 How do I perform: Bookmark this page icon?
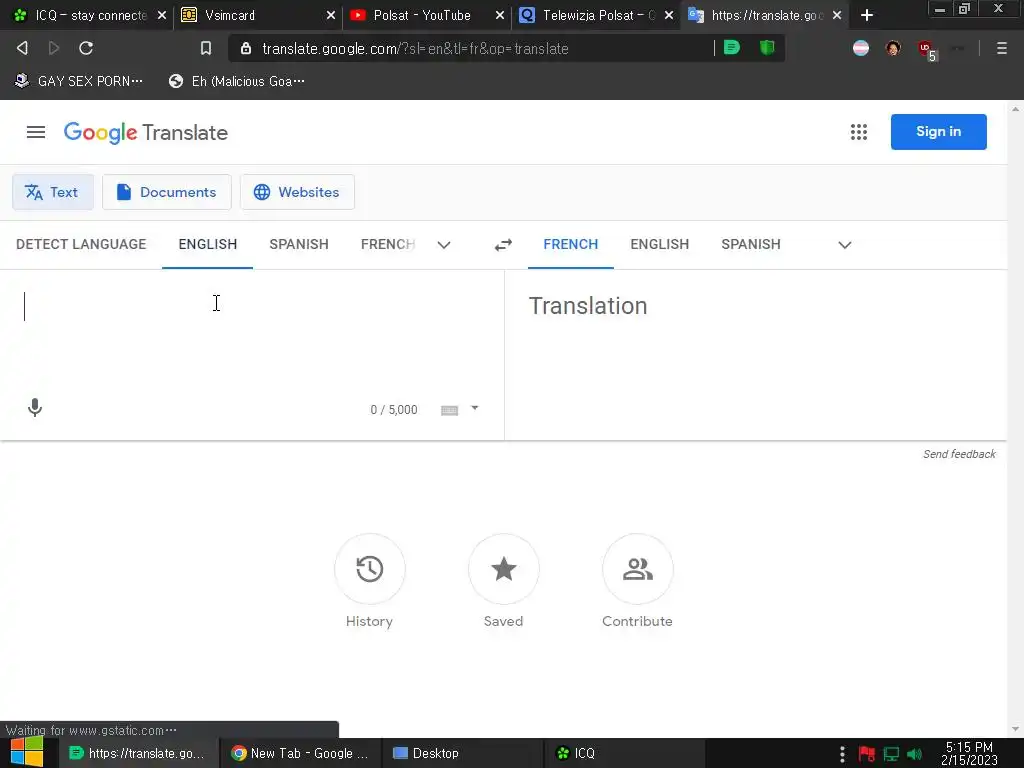tap(206, 48)
